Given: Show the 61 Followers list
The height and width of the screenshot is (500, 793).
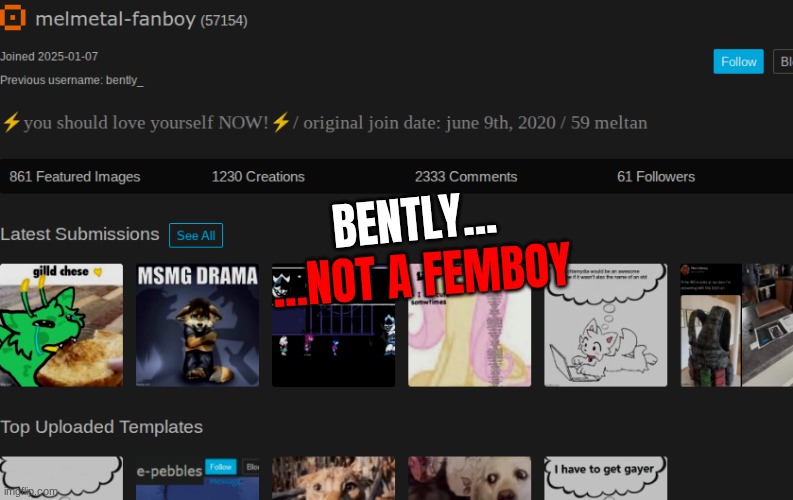Looking at the screenshot, I should pos(656,176).
